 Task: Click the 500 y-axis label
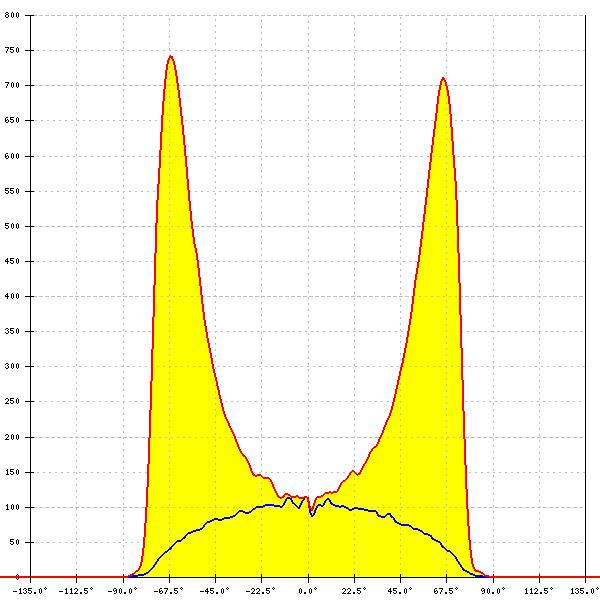point(12,226)
